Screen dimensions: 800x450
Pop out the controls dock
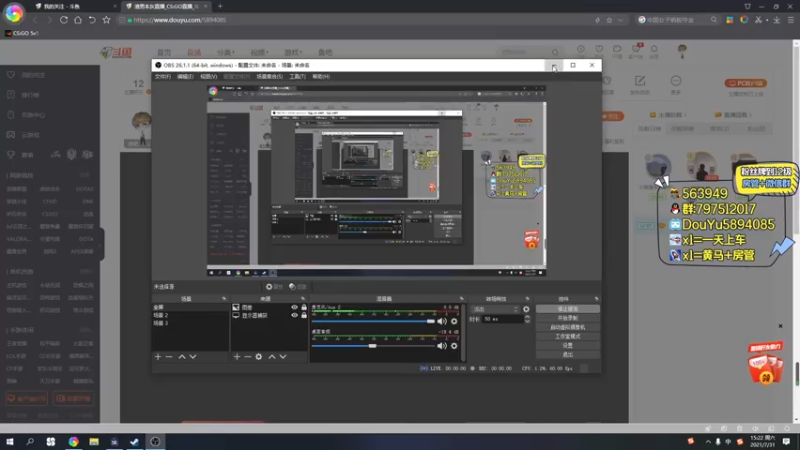(x=596, y=298)
